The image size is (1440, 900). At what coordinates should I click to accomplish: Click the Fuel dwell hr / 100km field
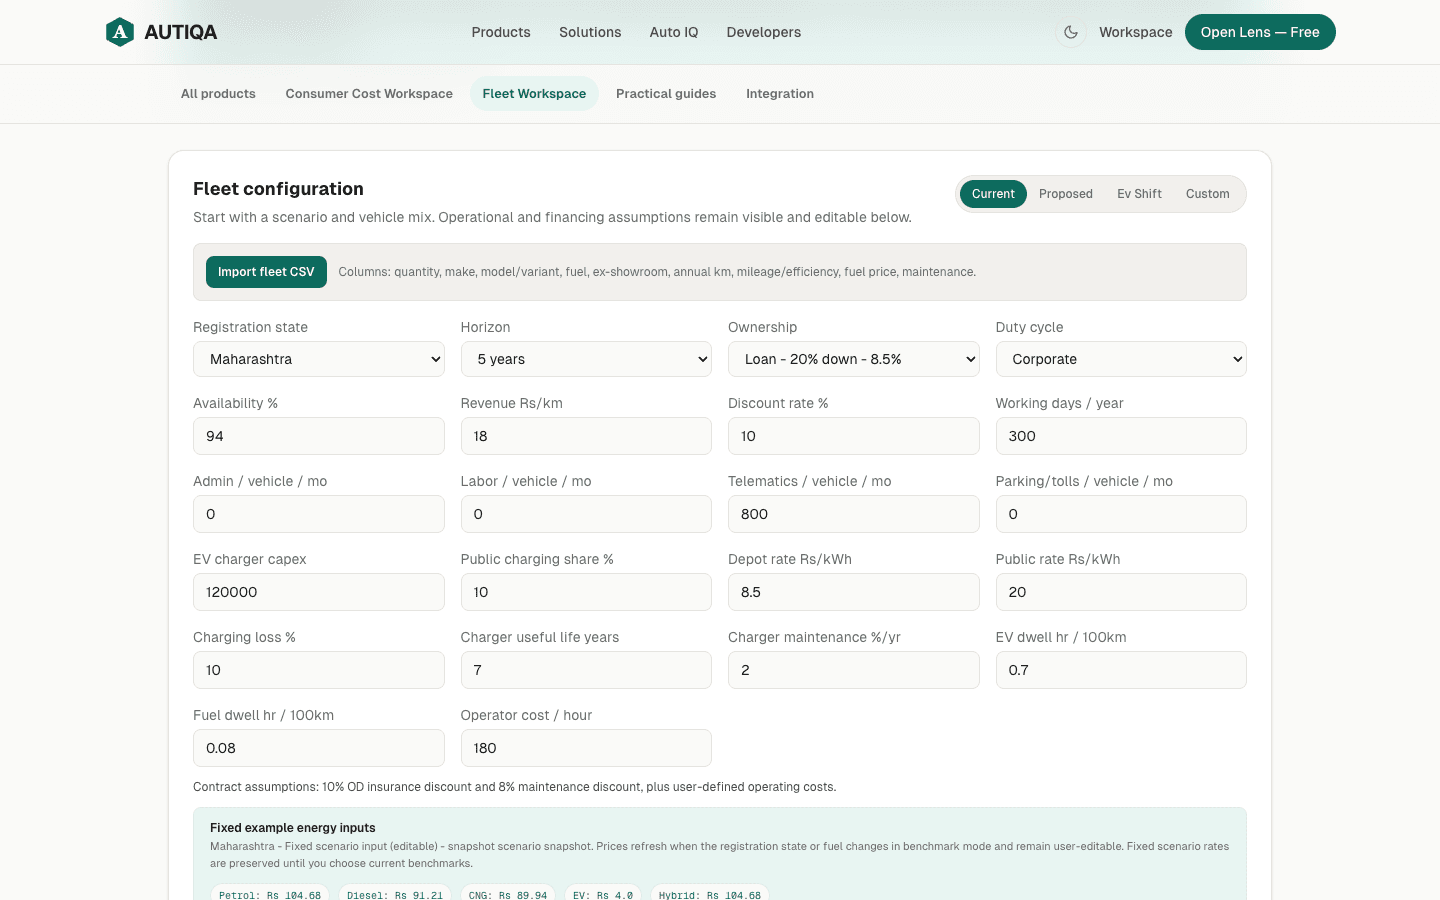[319, 748]
